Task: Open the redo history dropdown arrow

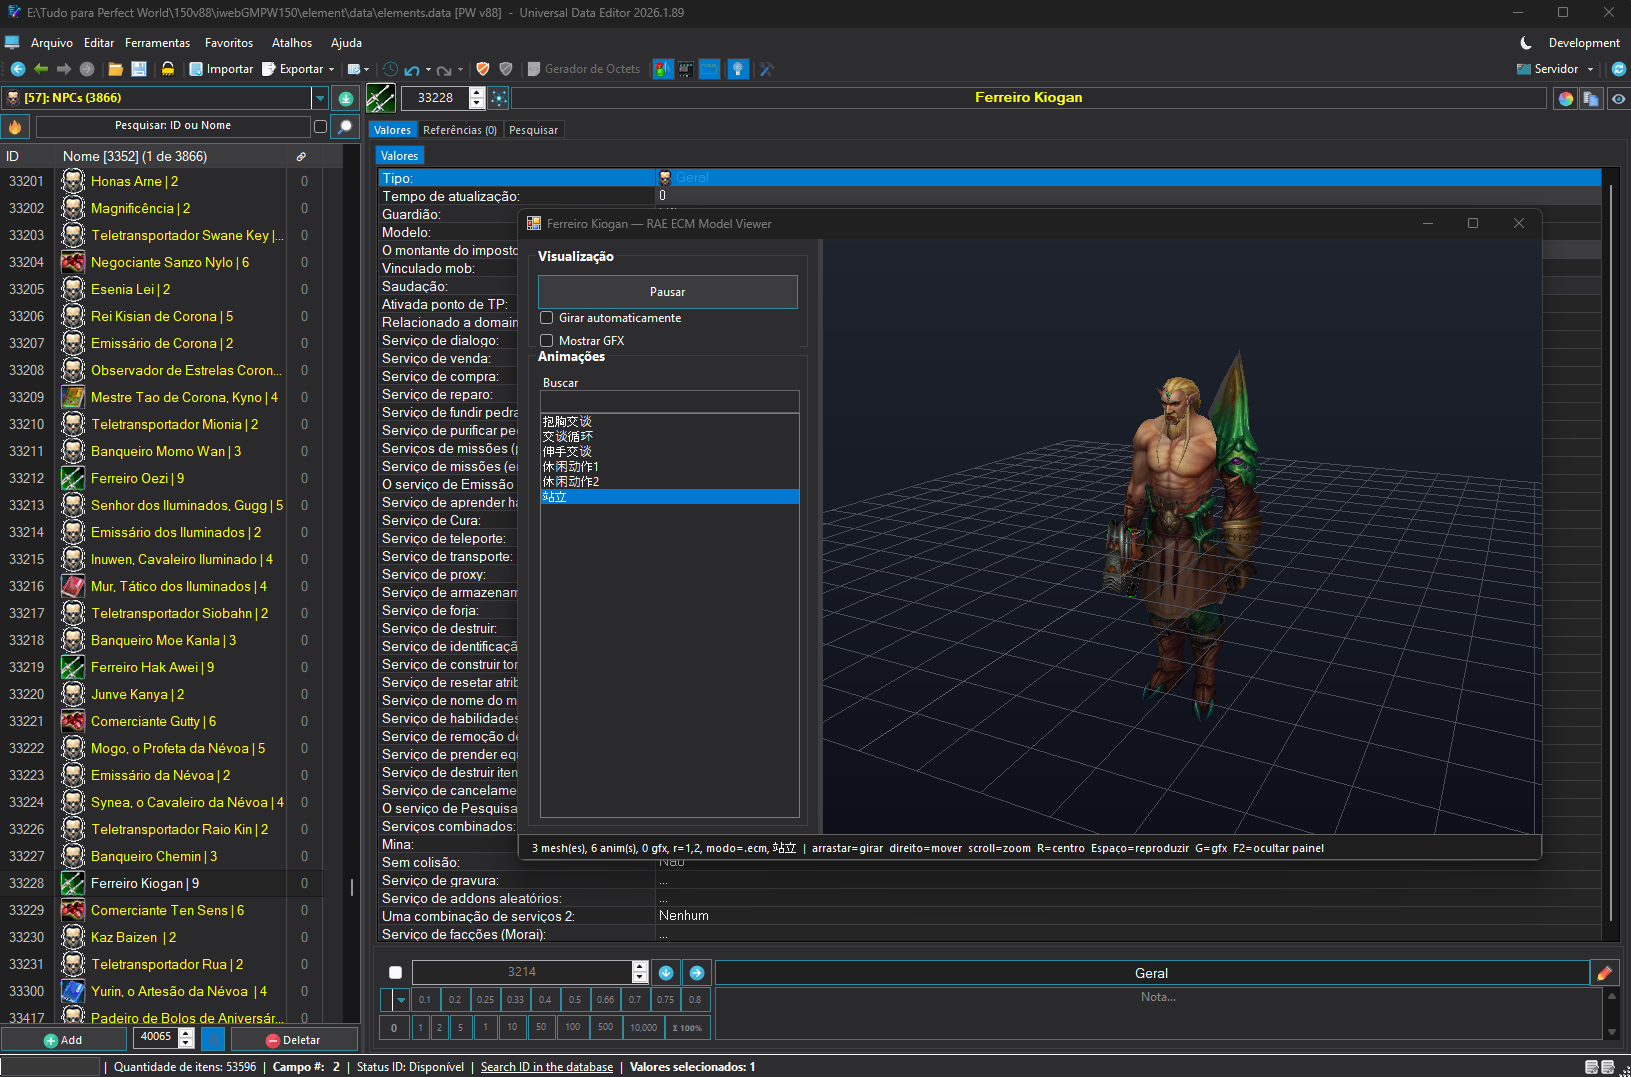Action: (x=460, y=70)
